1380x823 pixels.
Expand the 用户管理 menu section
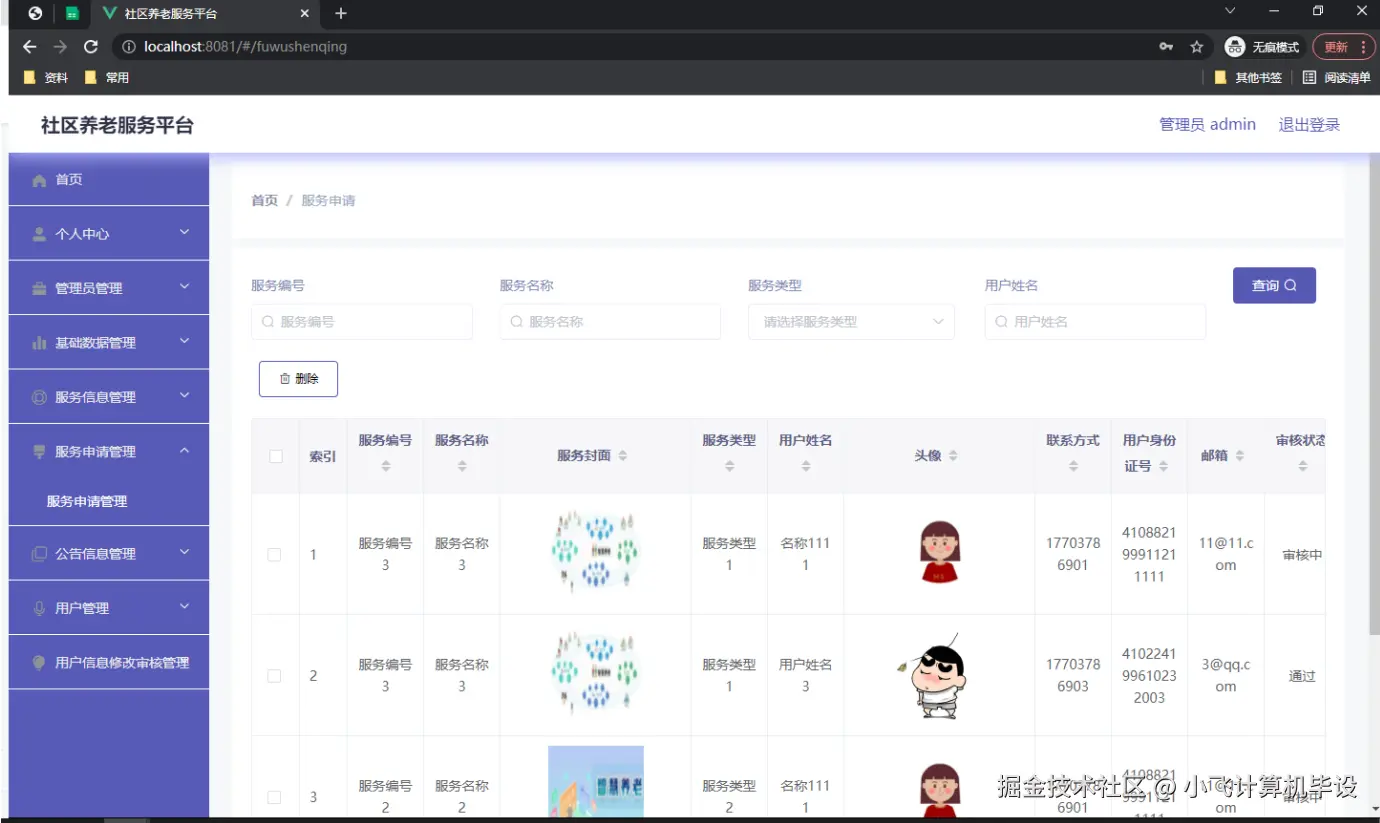tap(108, 607)
